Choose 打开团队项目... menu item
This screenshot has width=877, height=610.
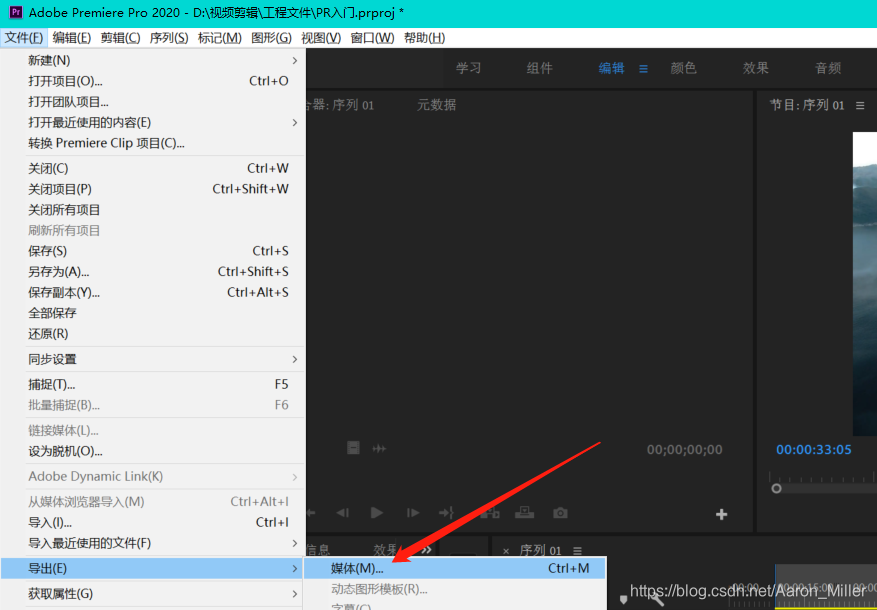[x=153, y=102]
